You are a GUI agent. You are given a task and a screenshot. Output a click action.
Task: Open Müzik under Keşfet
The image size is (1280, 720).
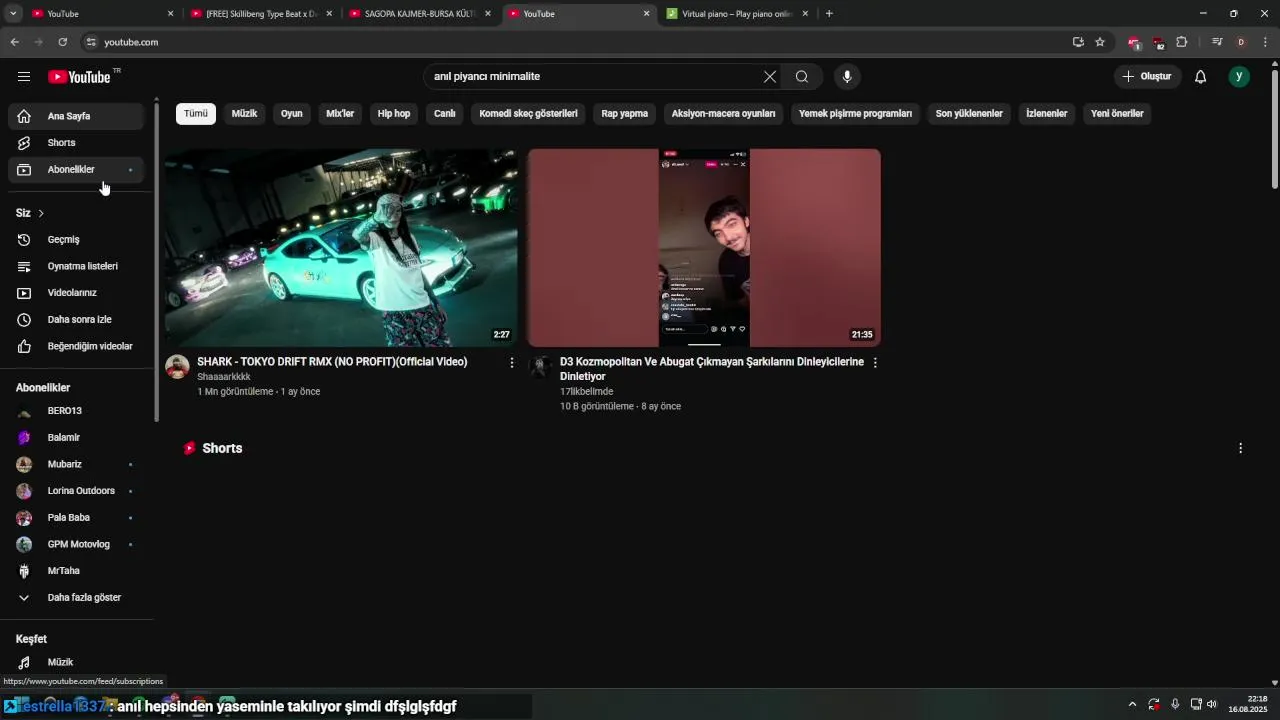(x=76, y=662)
